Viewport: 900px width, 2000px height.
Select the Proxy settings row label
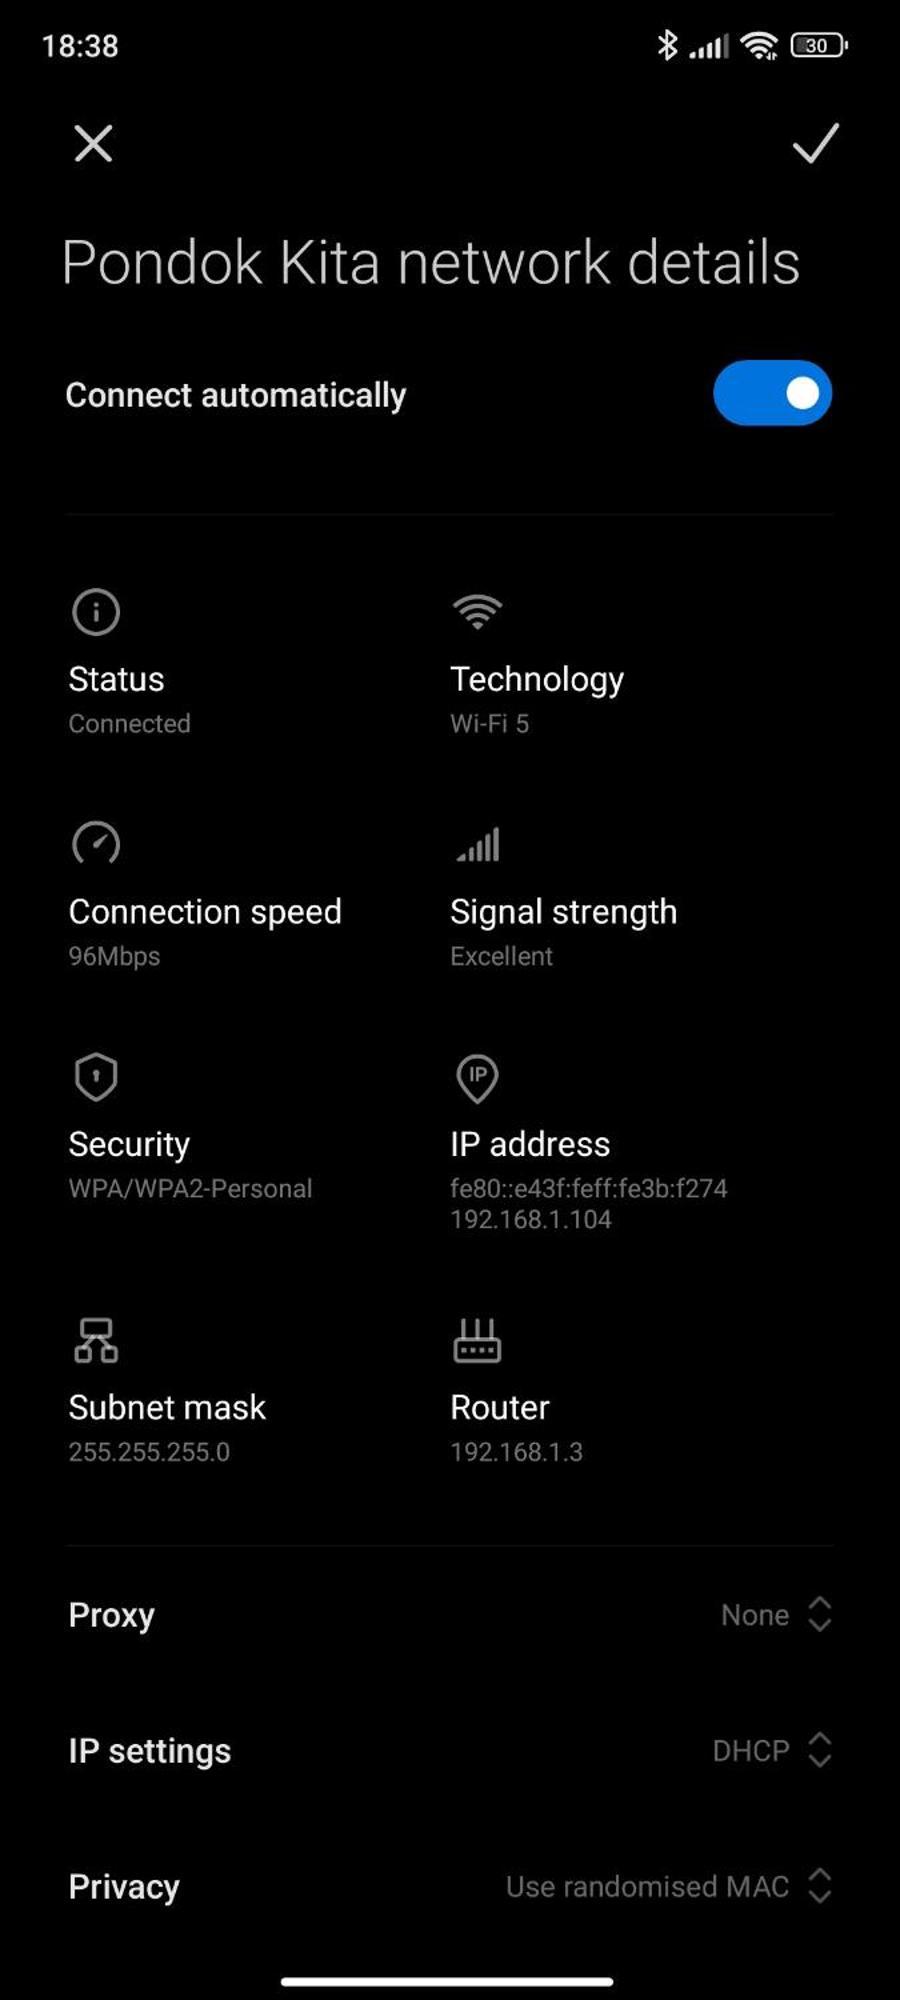coord(111,1615)
